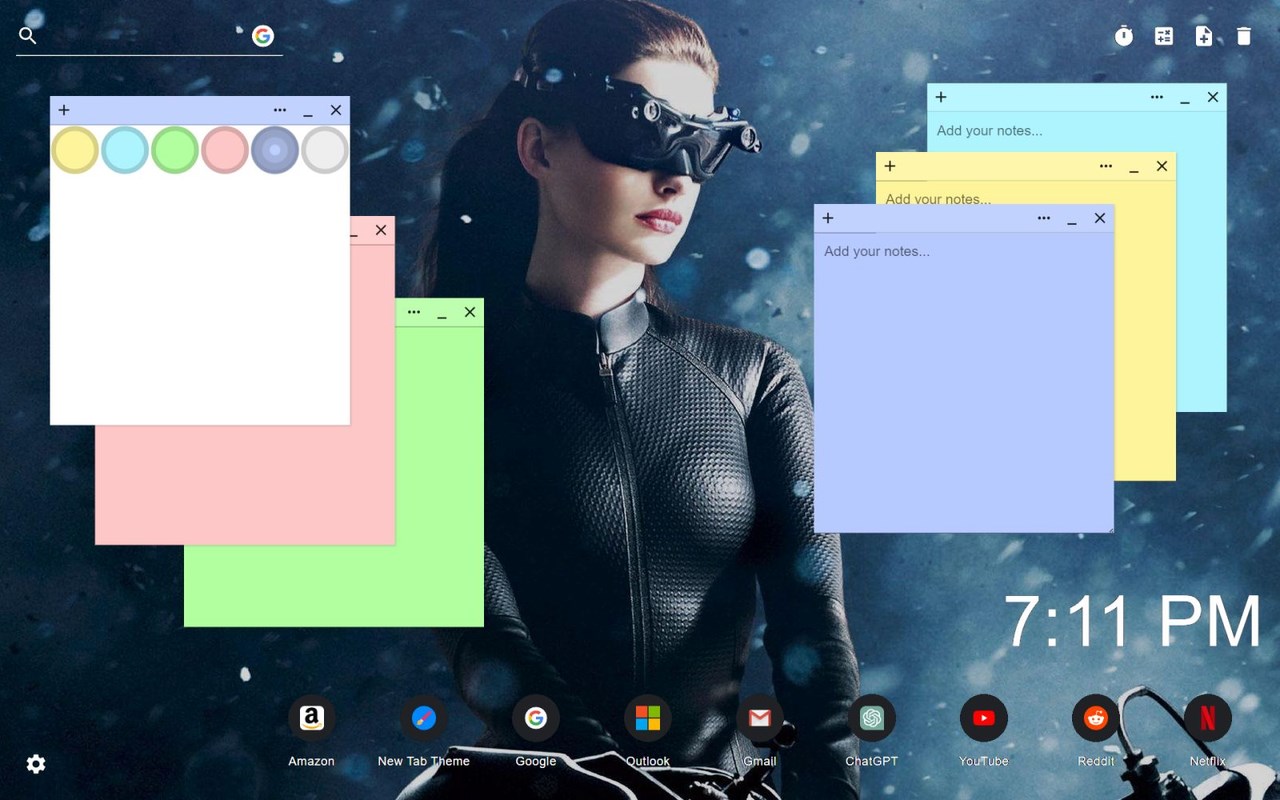Open the three-dot menu on the cyan note

[x=1157, y=97]
